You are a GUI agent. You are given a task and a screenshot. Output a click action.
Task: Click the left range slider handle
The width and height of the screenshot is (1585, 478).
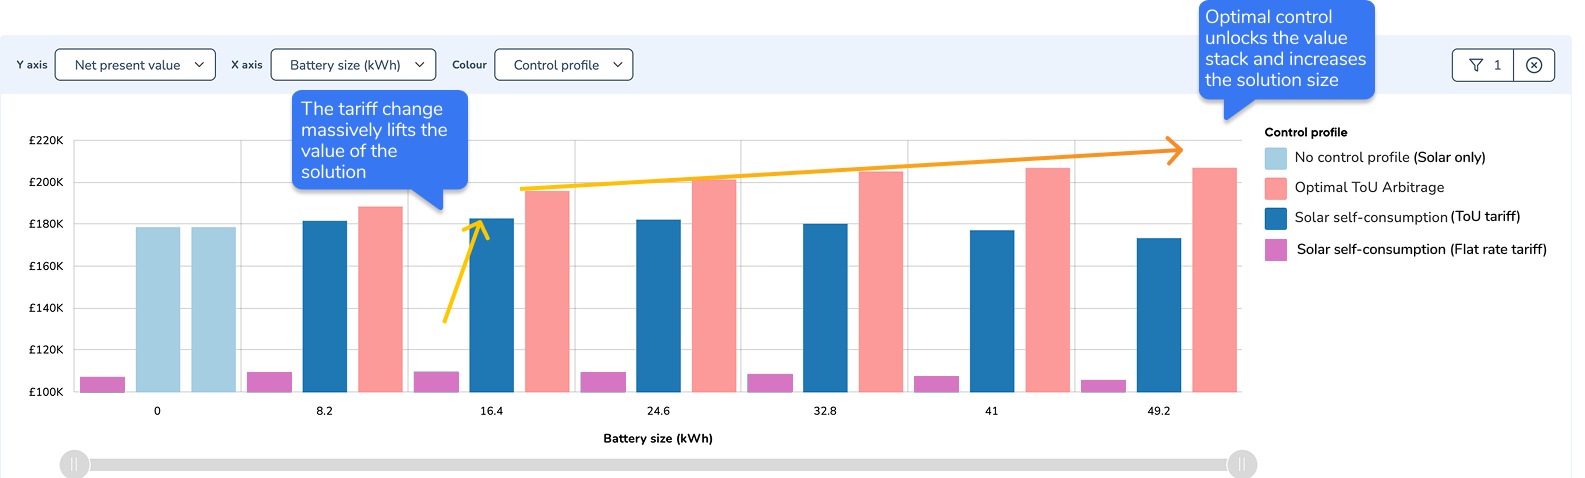coord(74,464)
